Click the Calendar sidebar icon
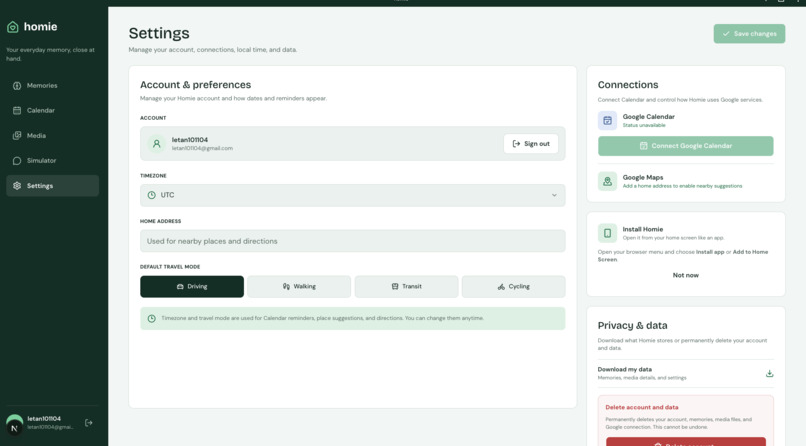This screenshot has width=806, height=446. [x=17, y=110]
